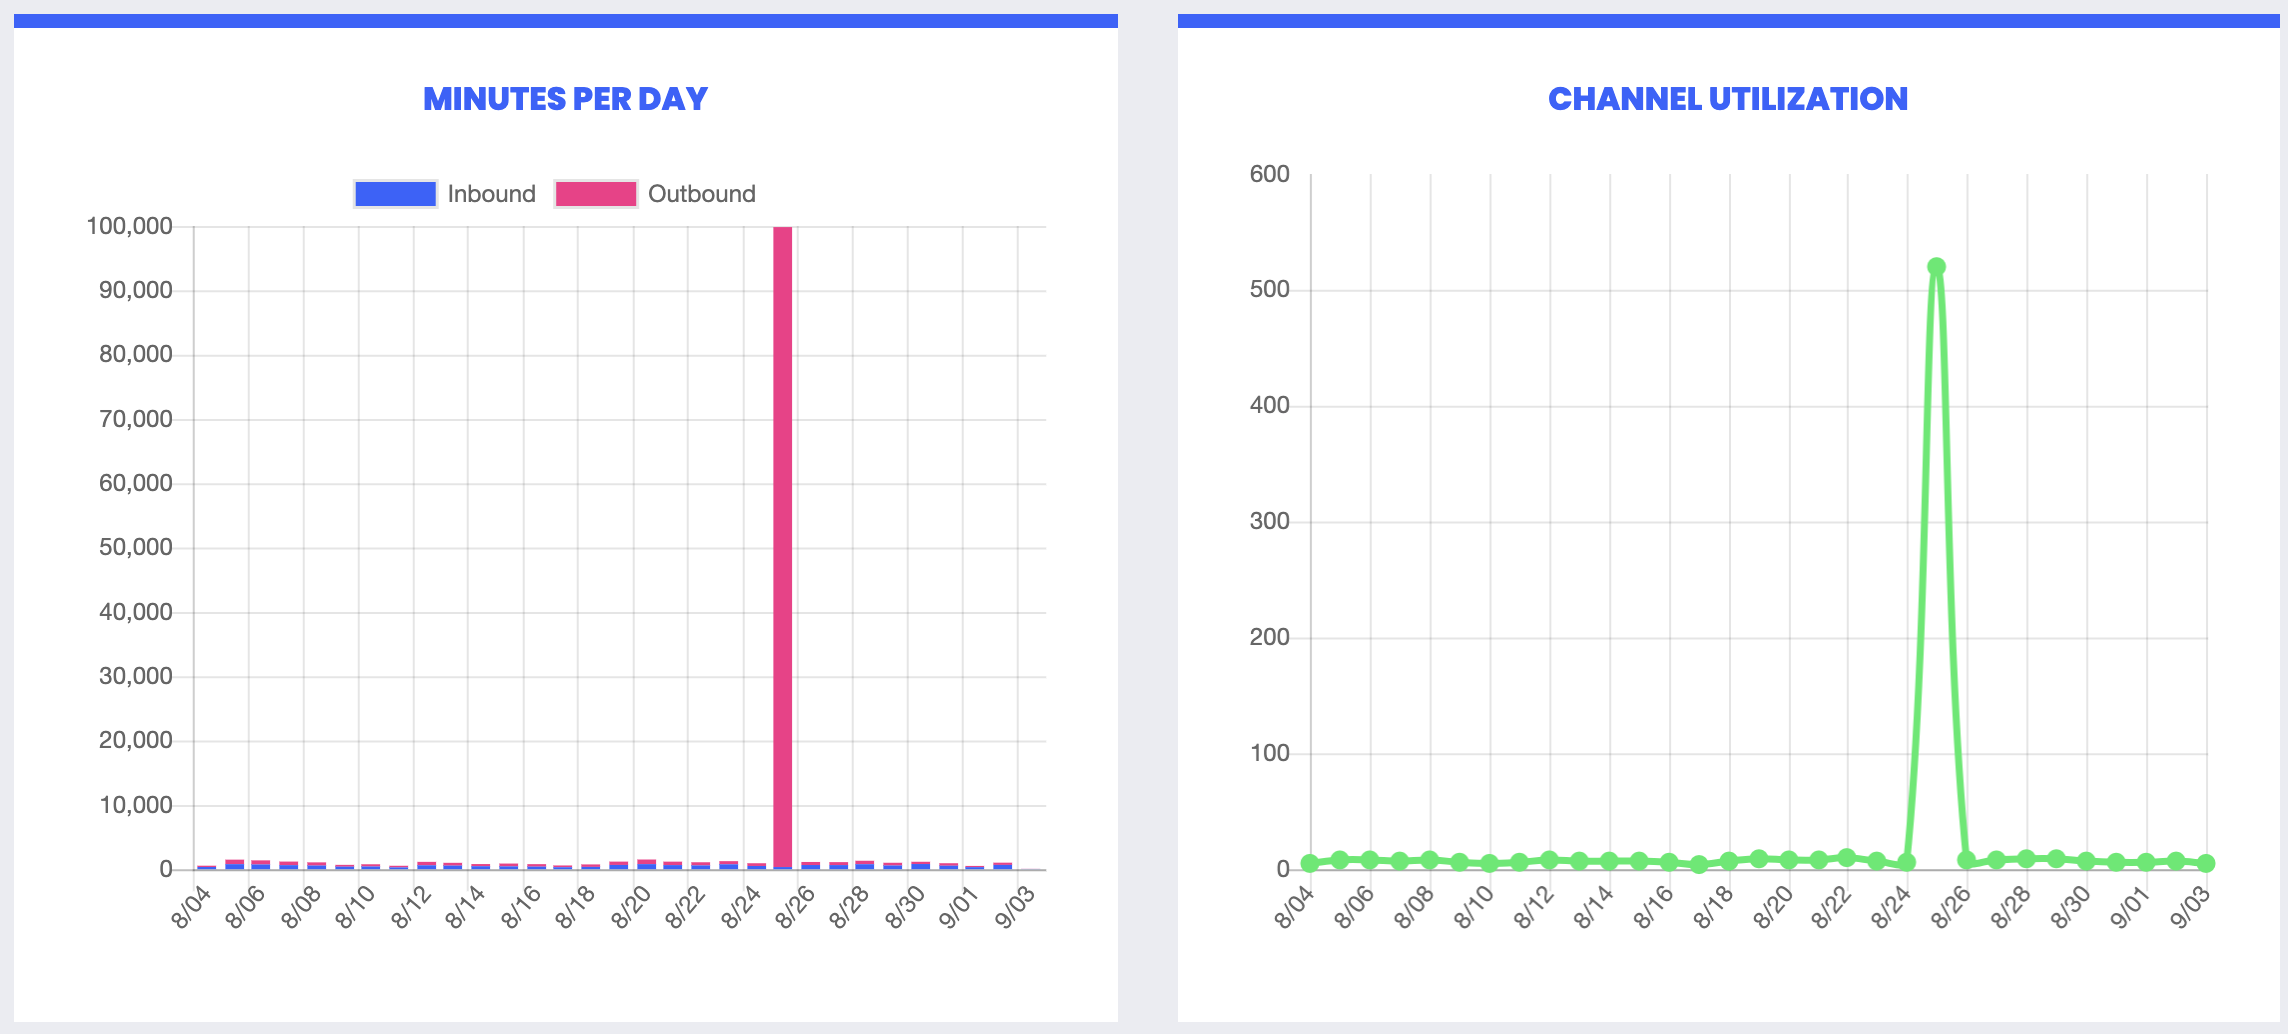2288x1034 pixels.
Task: Click the MINUTES PER DAY title
Action: coord(565,99)
